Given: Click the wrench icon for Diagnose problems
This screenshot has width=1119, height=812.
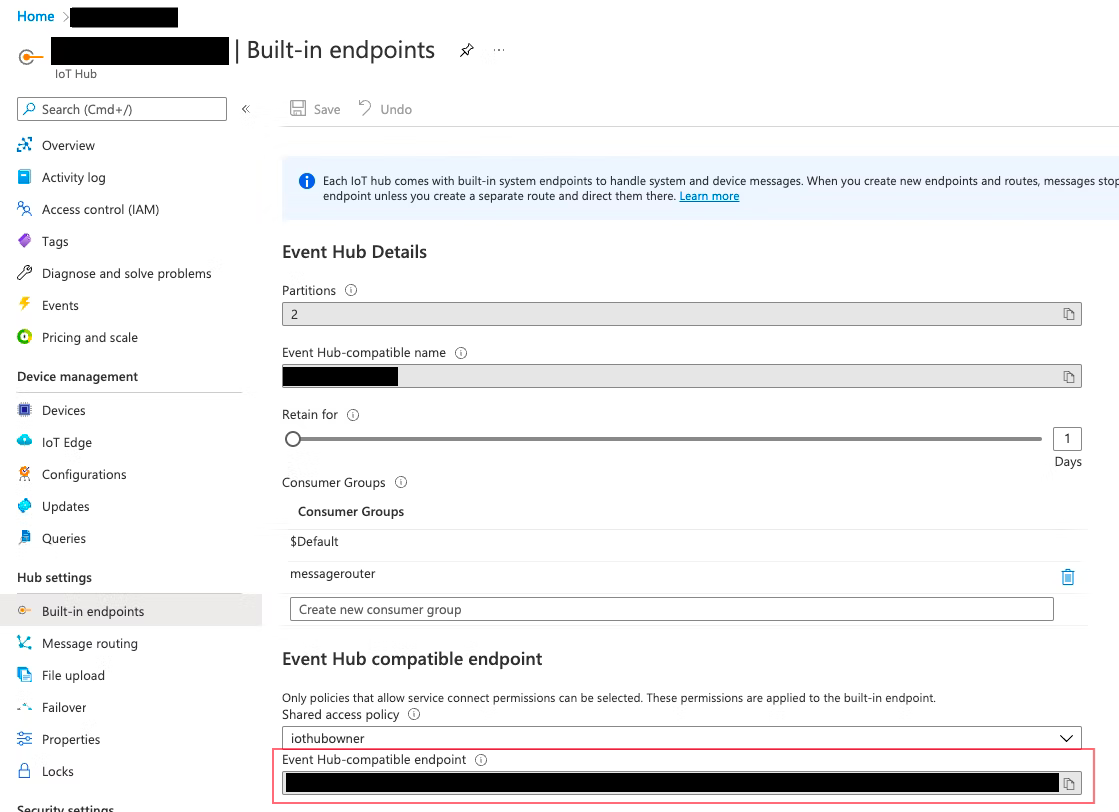Looking at the screenshot, I should tap(24, 273).
